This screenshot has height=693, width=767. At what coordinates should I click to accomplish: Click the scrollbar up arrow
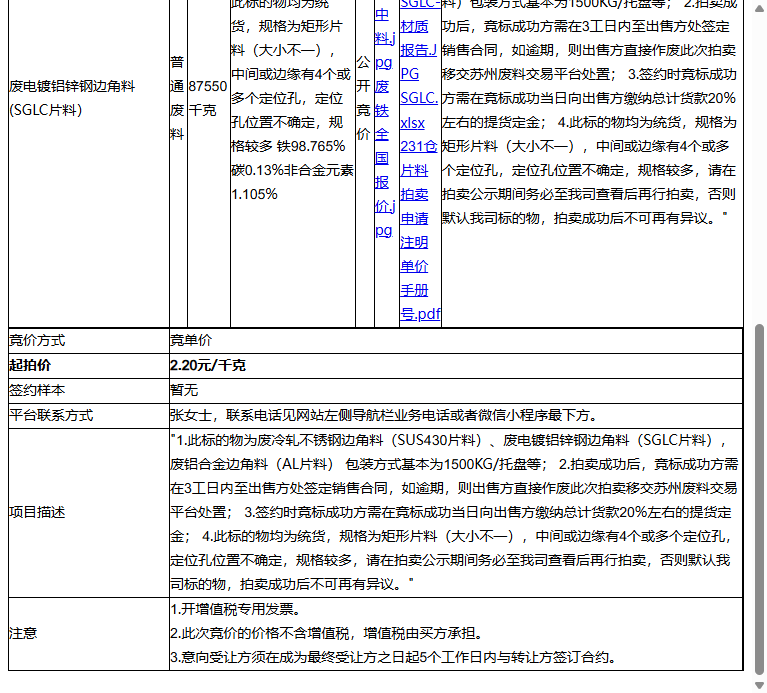tap(759, 7)
